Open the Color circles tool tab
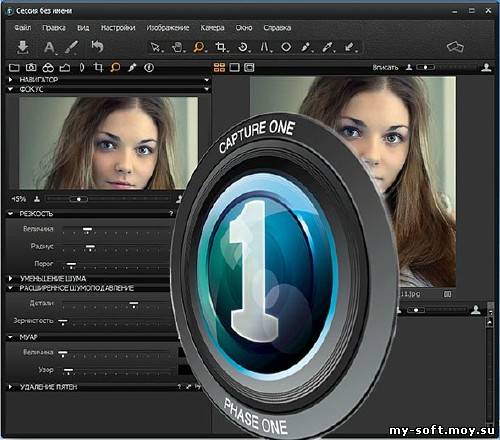 [48, 68]
